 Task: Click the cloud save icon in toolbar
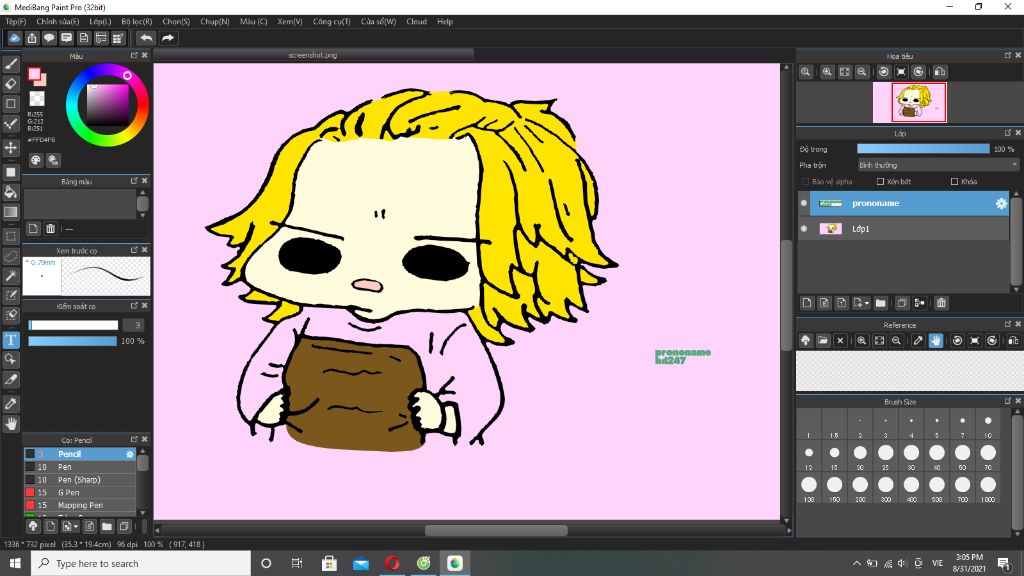(x=14, y=38)
